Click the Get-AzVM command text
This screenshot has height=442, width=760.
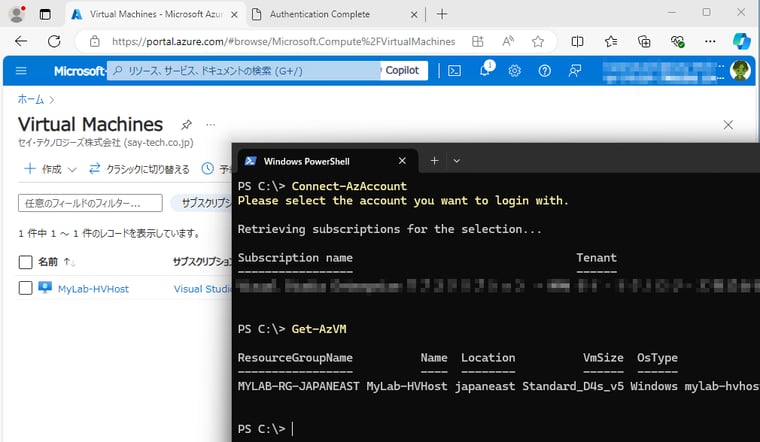click(319, 329)
